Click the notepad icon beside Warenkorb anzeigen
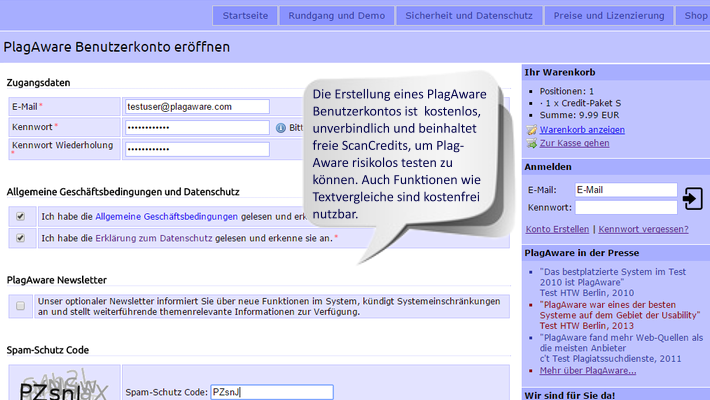The image size is (710, 400). tap(532, 130)
